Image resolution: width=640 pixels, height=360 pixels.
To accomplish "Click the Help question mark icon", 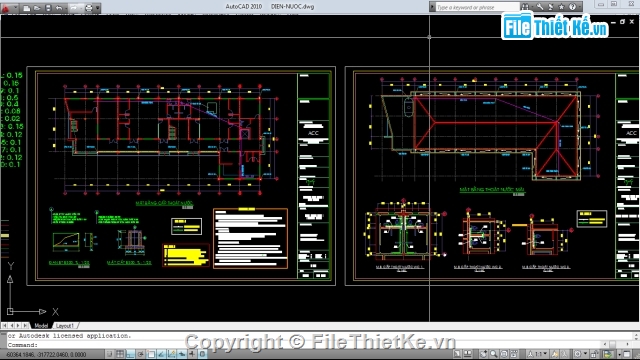I will (x=572, y=7).
